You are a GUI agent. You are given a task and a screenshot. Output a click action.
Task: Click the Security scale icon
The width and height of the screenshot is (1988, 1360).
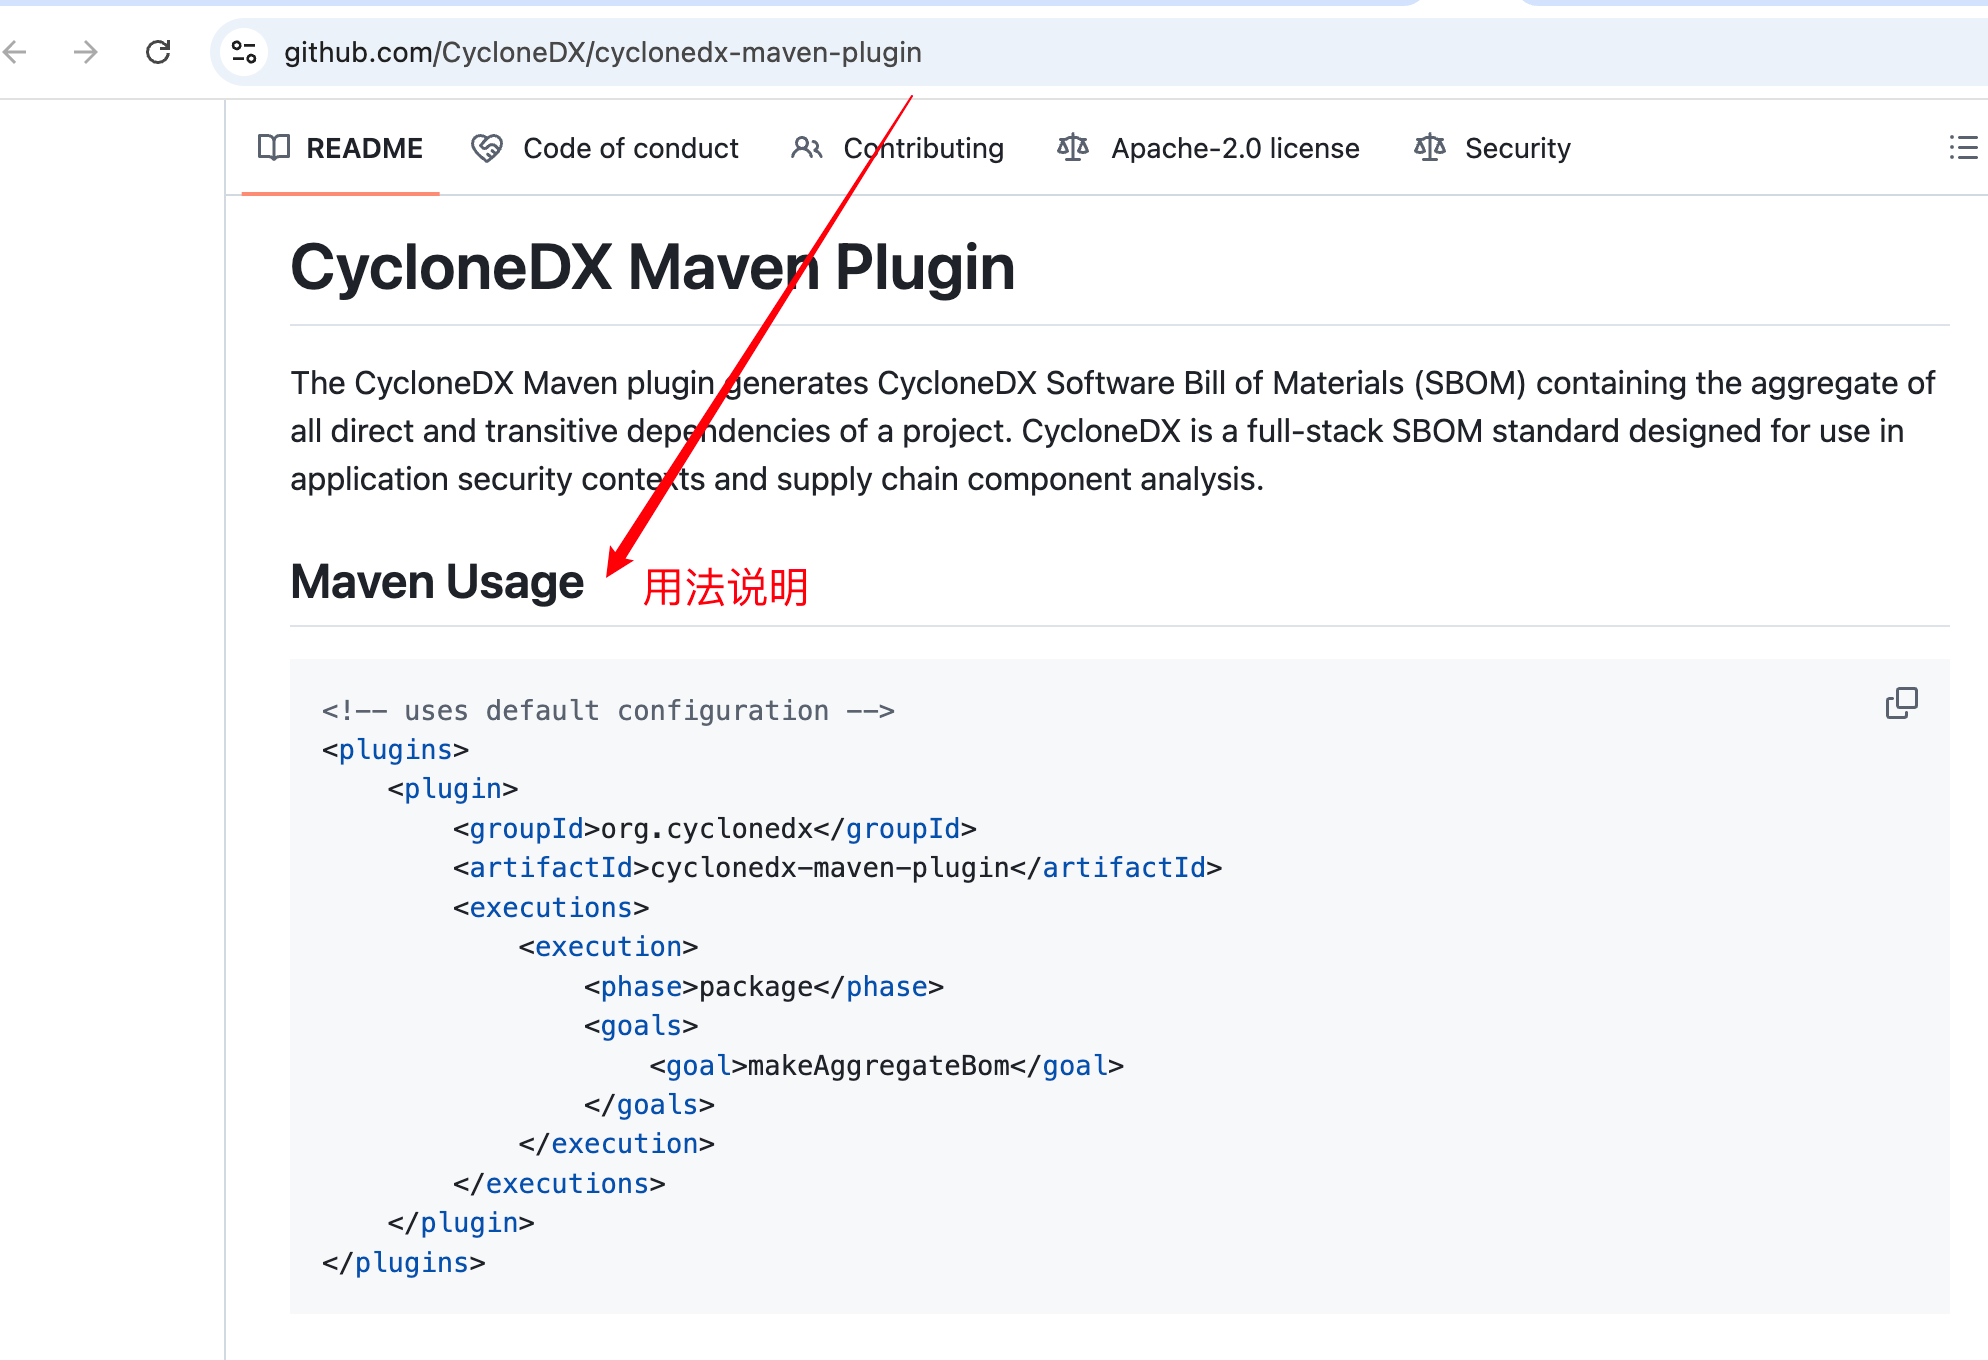click(x=1429, y=148)
